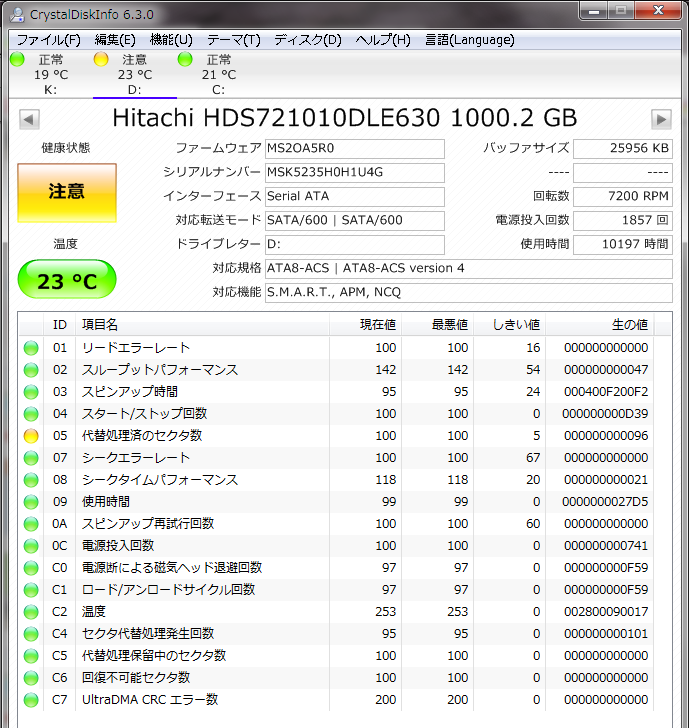Click the yellow status icon for attribute 05
689x728 pixels.
coord(31,436)
